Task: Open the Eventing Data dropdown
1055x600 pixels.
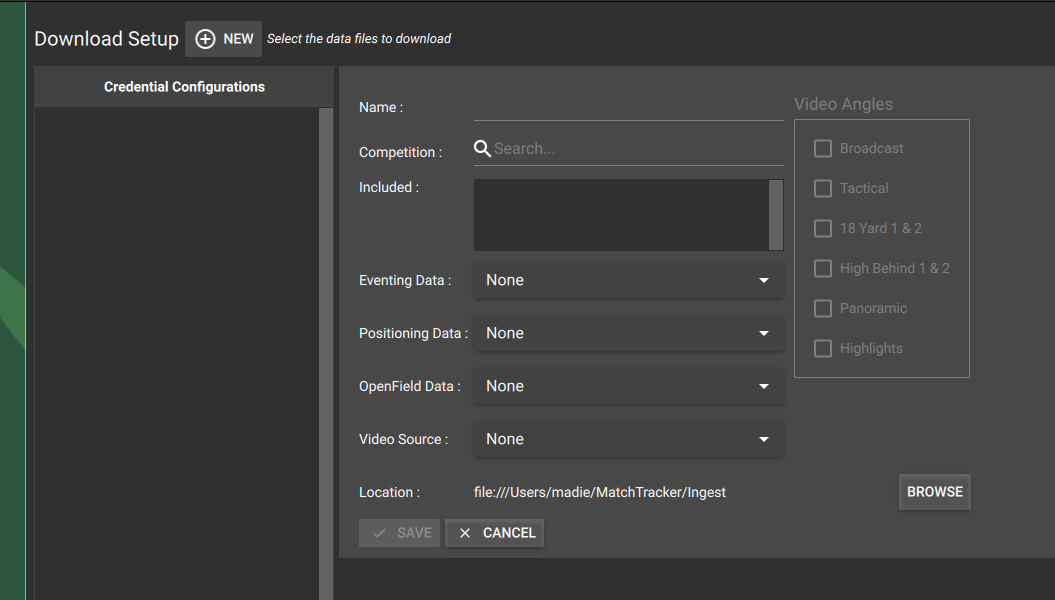Action: [x=628, y=280]
